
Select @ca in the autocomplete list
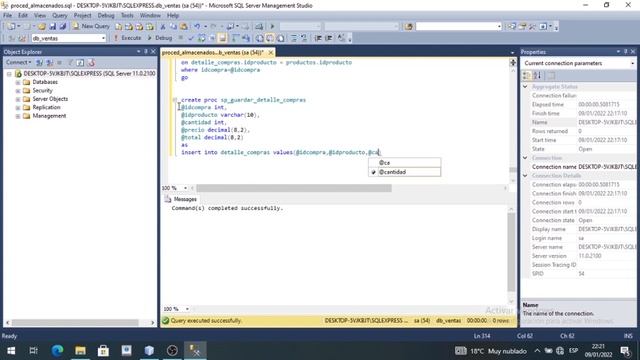click(x=404, y=163)
